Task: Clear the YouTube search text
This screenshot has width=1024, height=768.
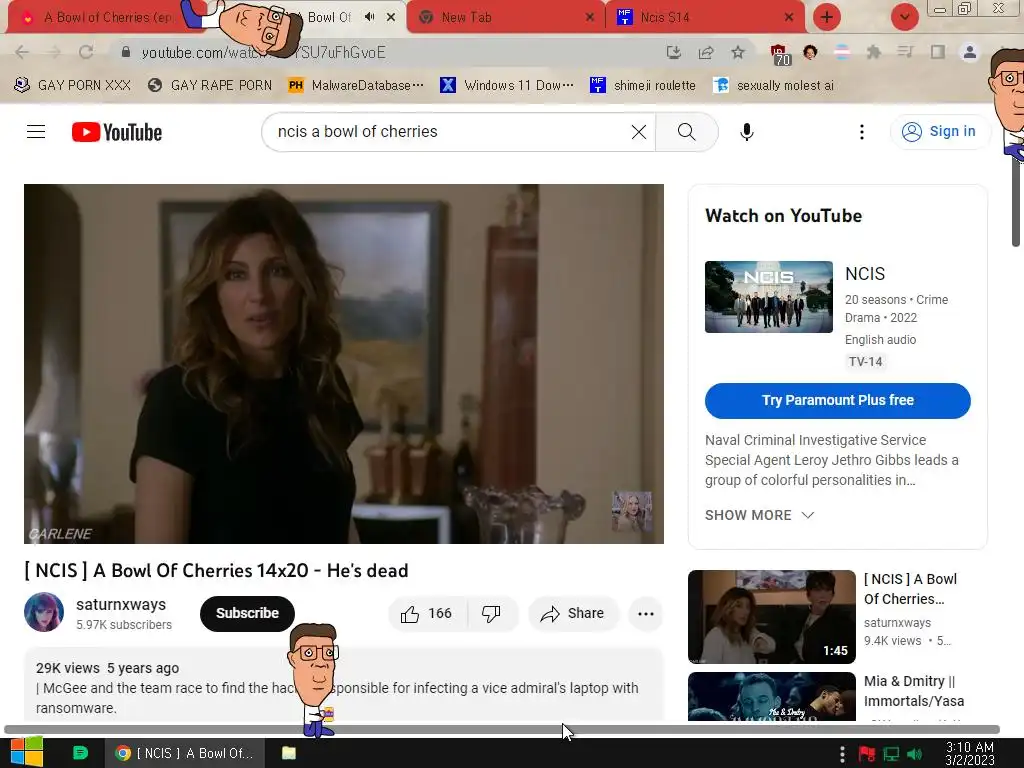Action: 639,132
